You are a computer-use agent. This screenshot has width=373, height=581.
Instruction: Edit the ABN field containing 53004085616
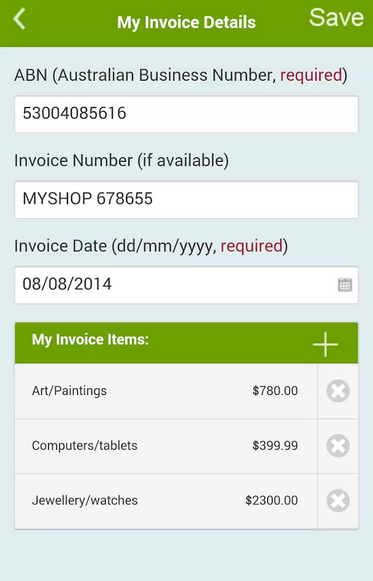(x=186, y=114)
